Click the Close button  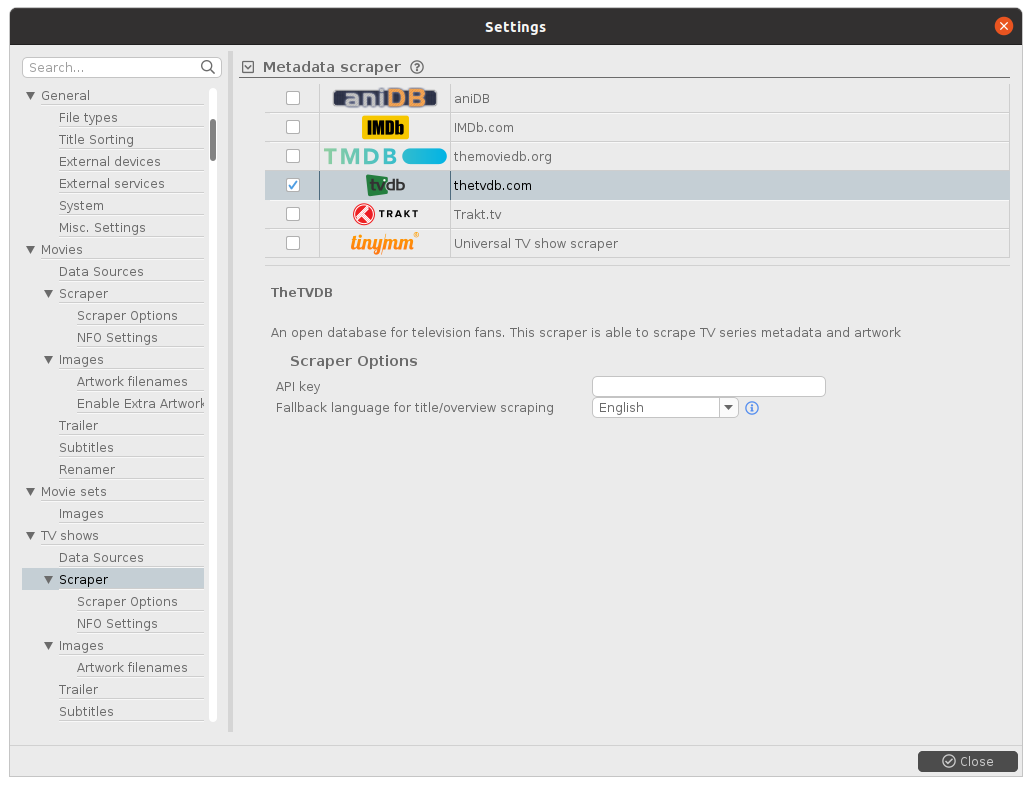click(x=967, y=761)
